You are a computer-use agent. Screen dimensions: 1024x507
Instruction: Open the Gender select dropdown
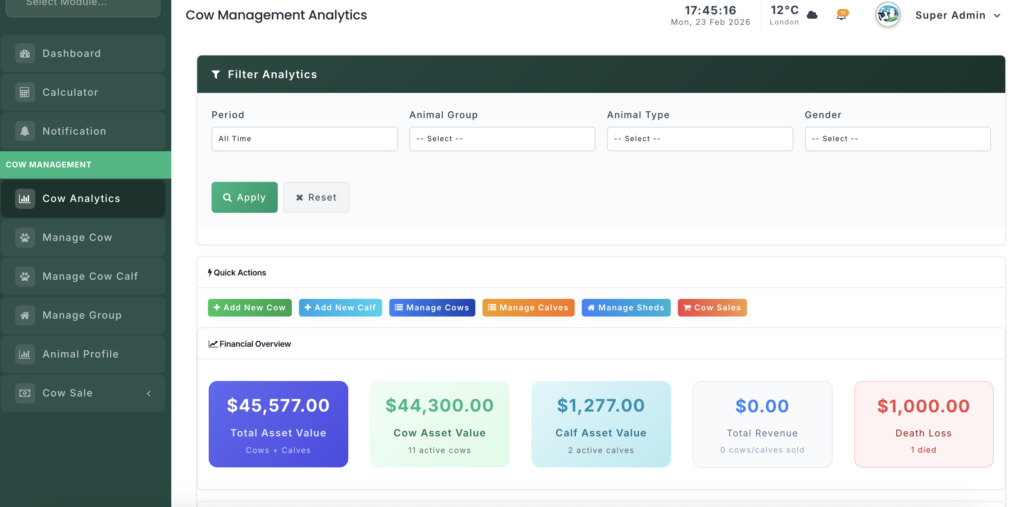click(x=897, y=139)
